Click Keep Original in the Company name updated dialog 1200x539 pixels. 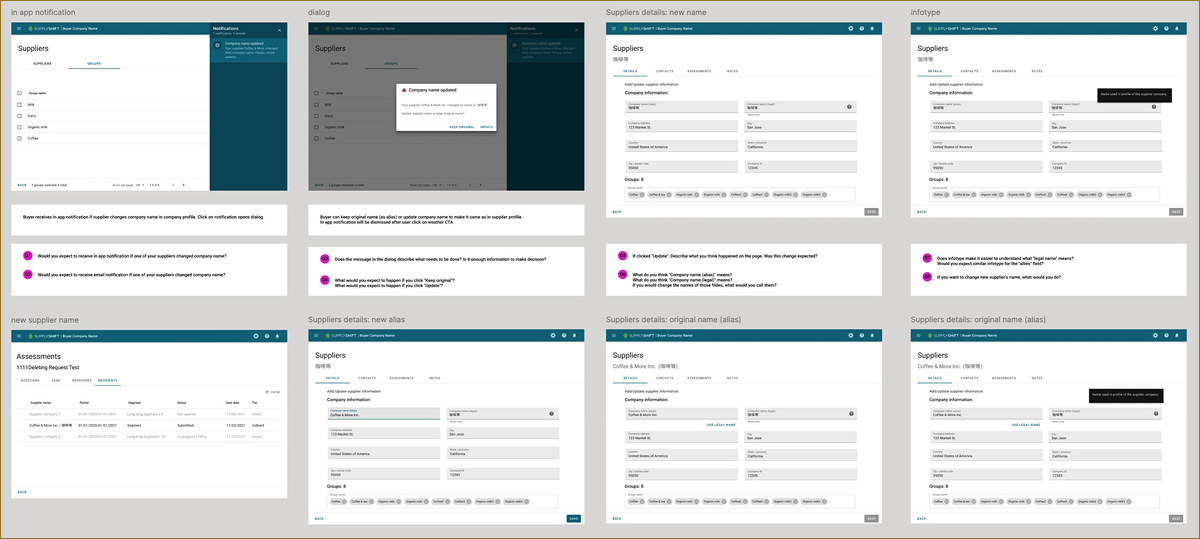[461, 127]
